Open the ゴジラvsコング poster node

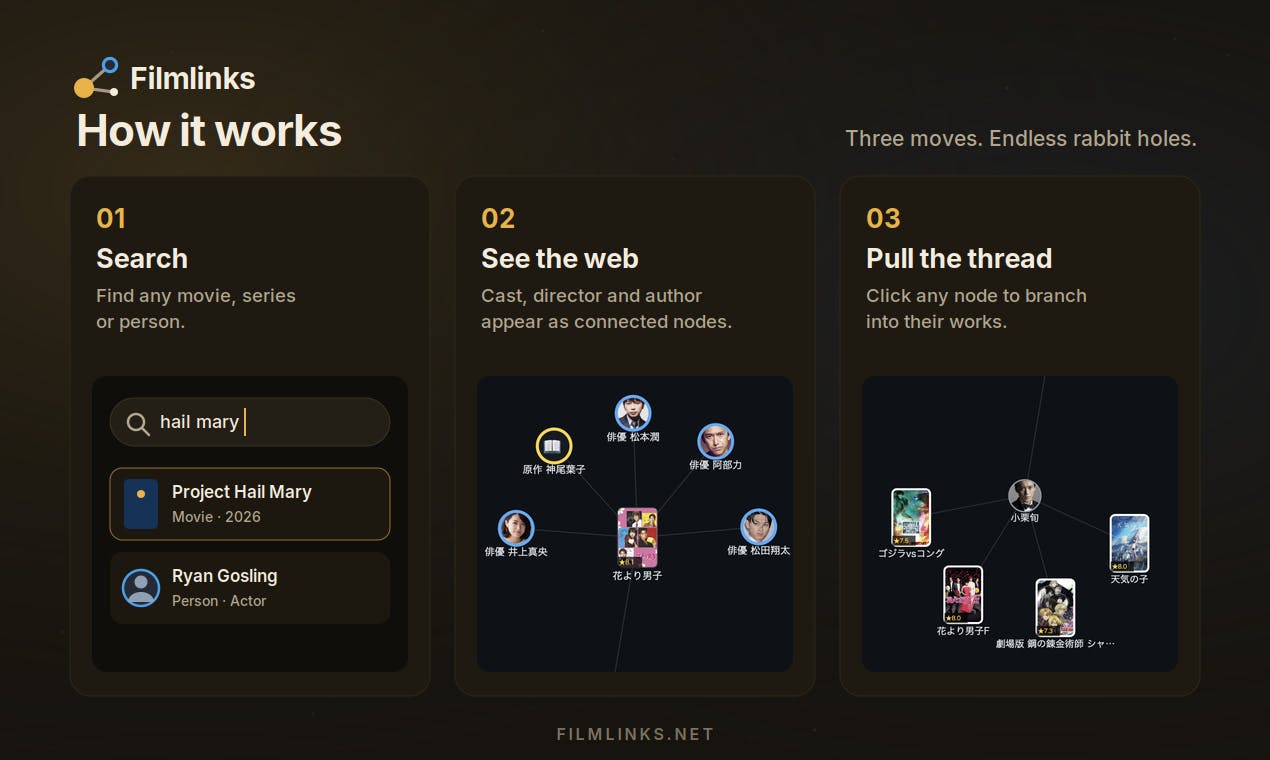[911, 518]
